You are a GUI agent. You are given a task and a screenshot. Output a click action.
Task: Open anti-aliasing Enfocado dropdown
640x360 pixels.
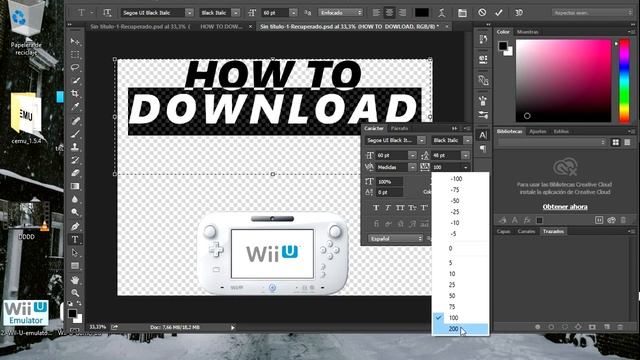340,13
